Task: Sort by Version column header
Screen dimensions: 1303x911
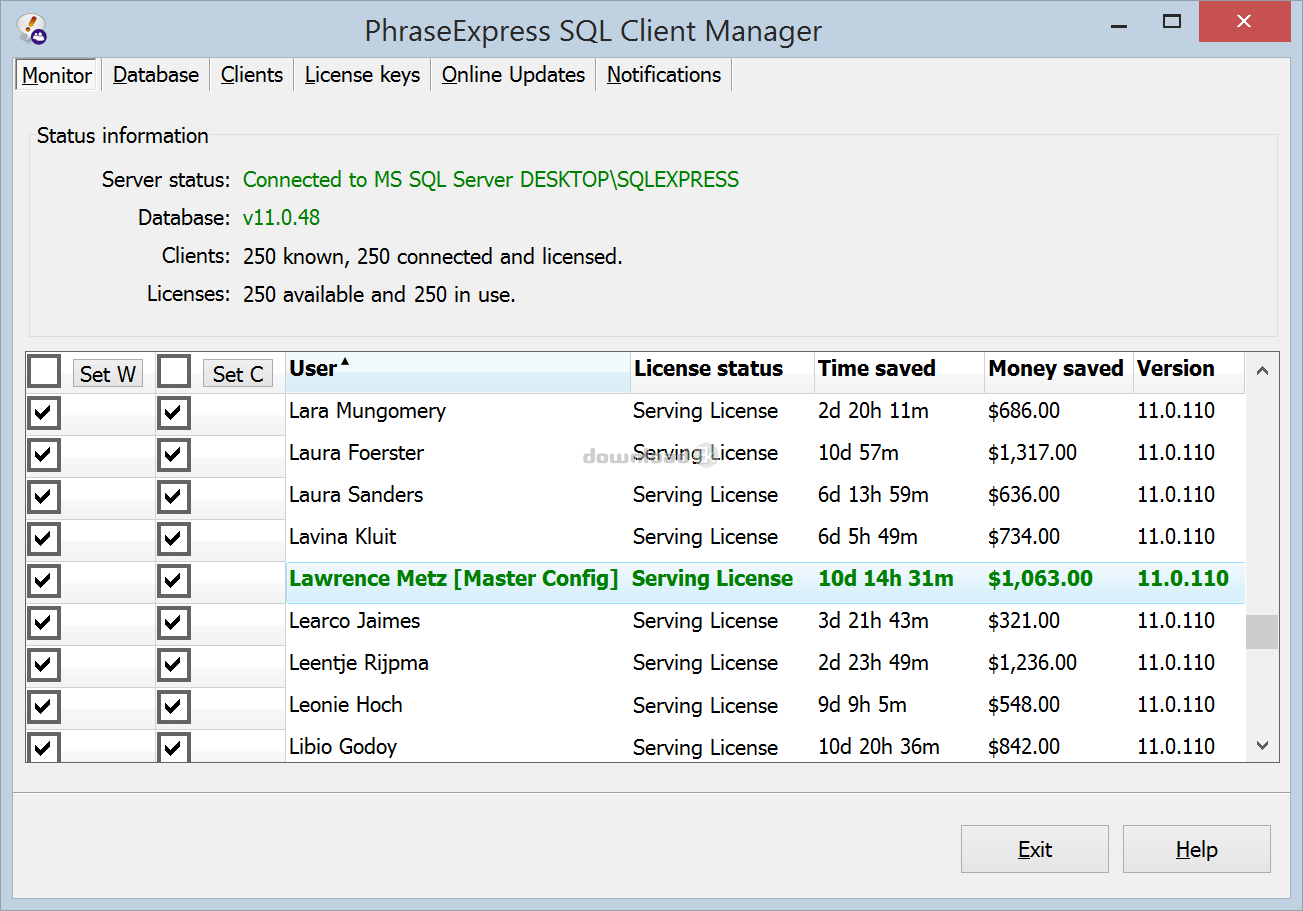Action: point(1189,372)
